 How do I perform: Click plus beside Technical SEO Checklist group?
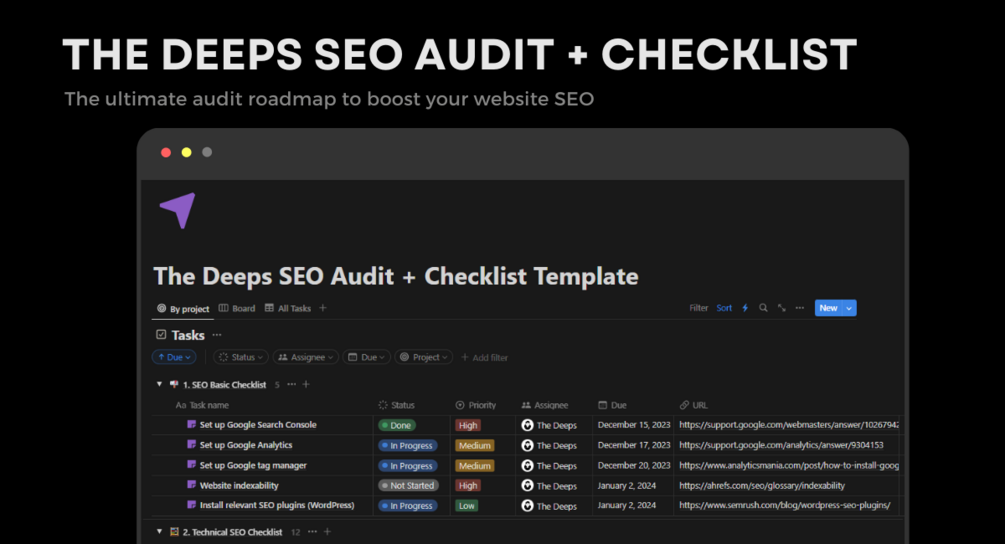point(328,532)
